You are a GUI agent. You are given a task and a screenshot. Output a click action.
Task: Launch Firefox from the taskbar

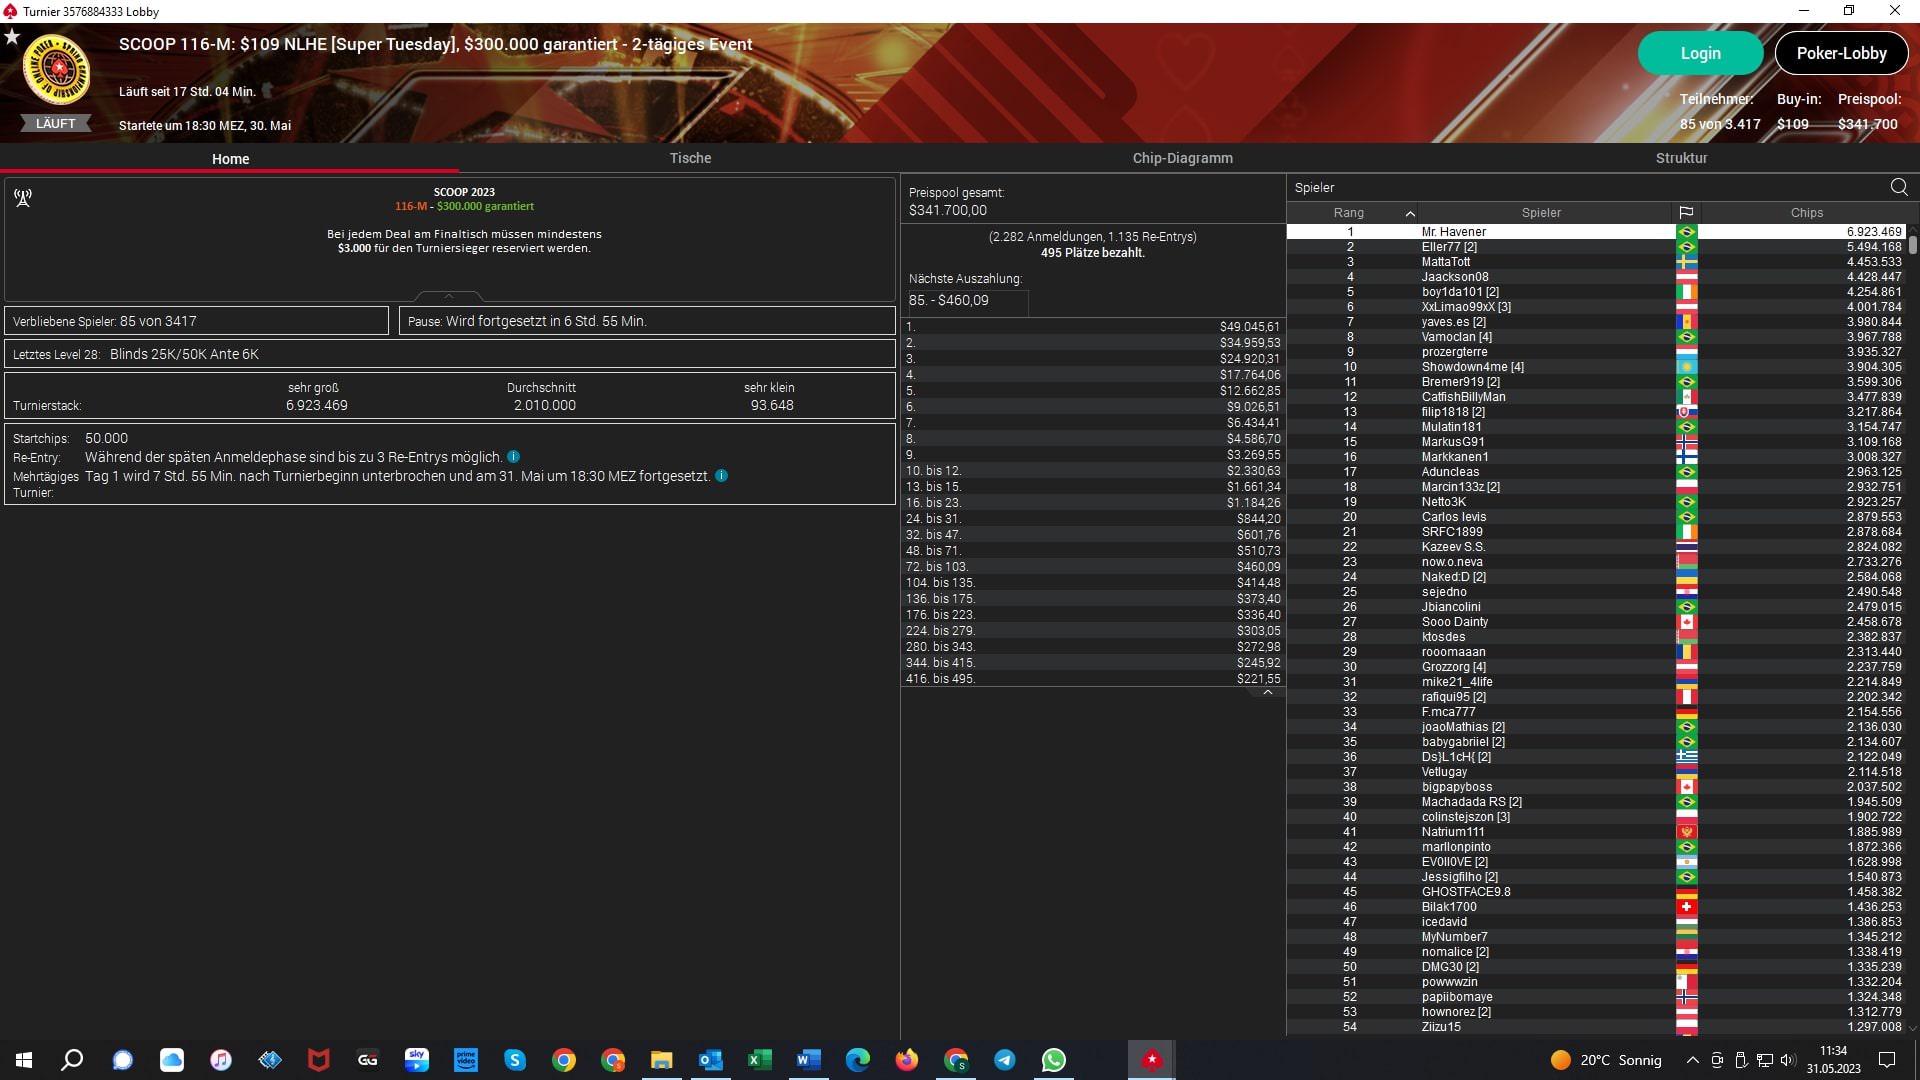click(x=907, y=1060)
